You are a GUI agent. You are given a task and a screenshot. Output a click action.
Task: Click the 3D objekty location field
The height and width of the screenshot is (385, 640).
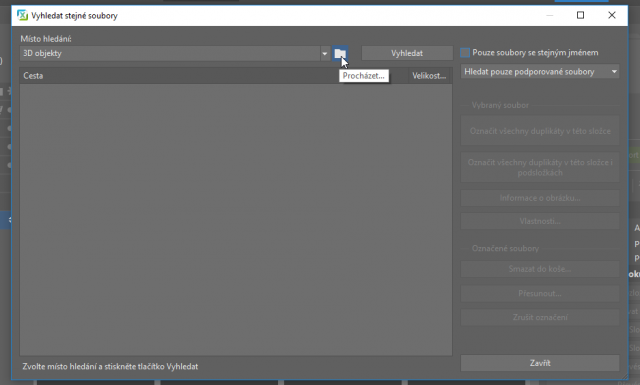[170, 53]
